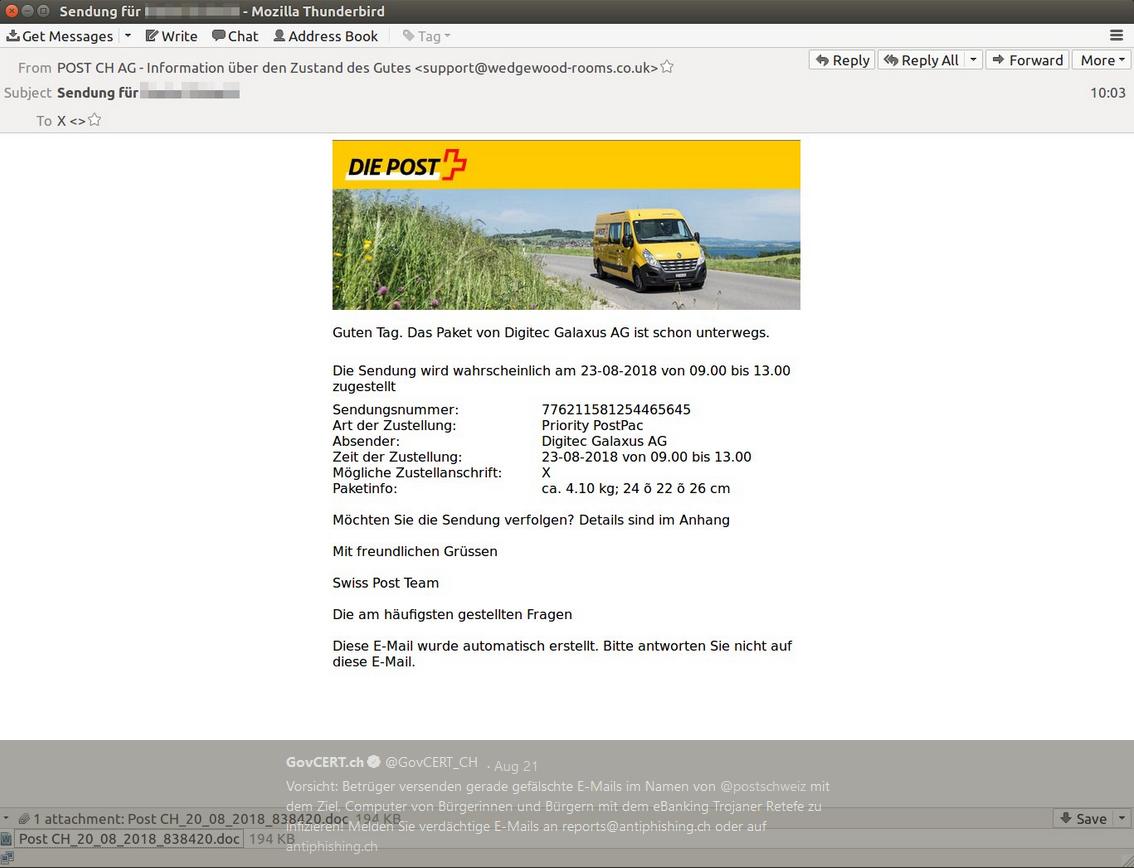The image size is (1134, 868).
Task: Click Reply All
Action: [x=922, y=60]
